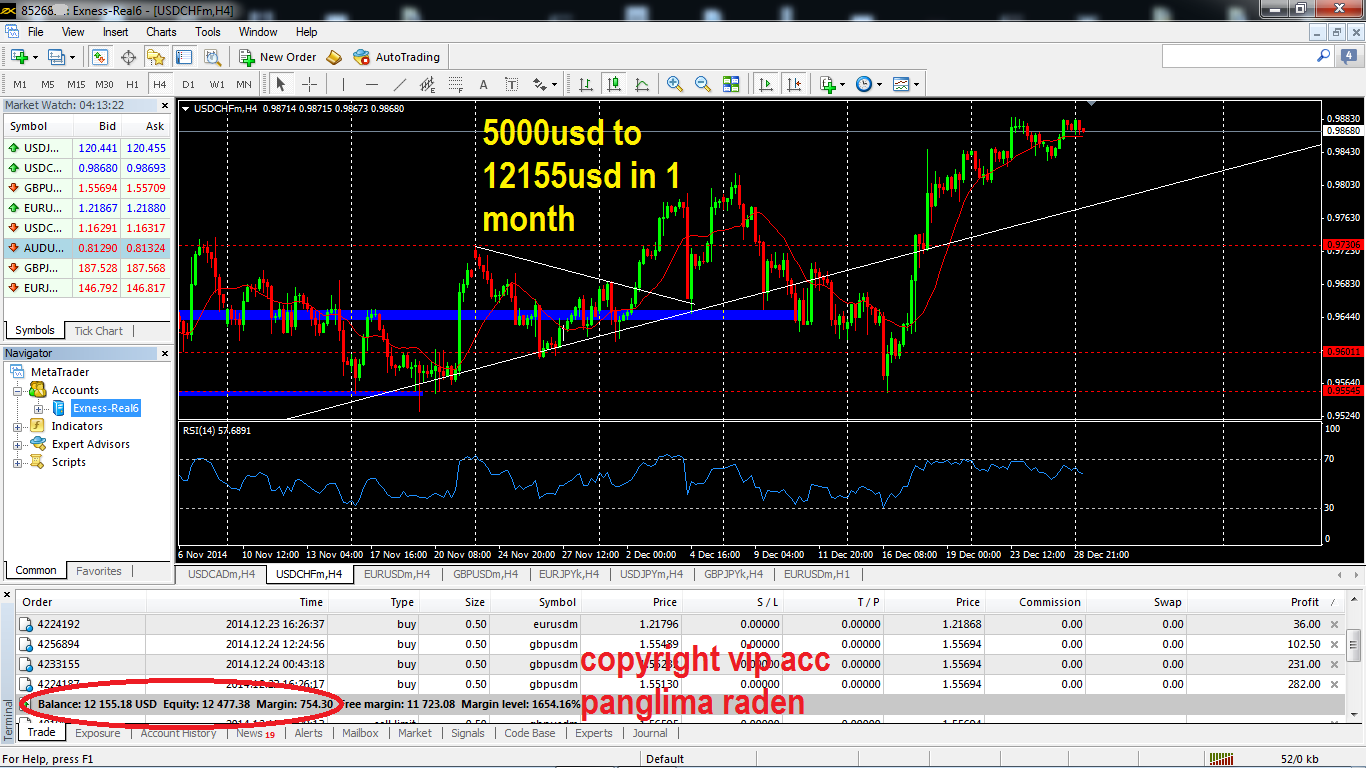
Task: Open the Strategy Tester magnifier icon
Action: tap(212, 57)
